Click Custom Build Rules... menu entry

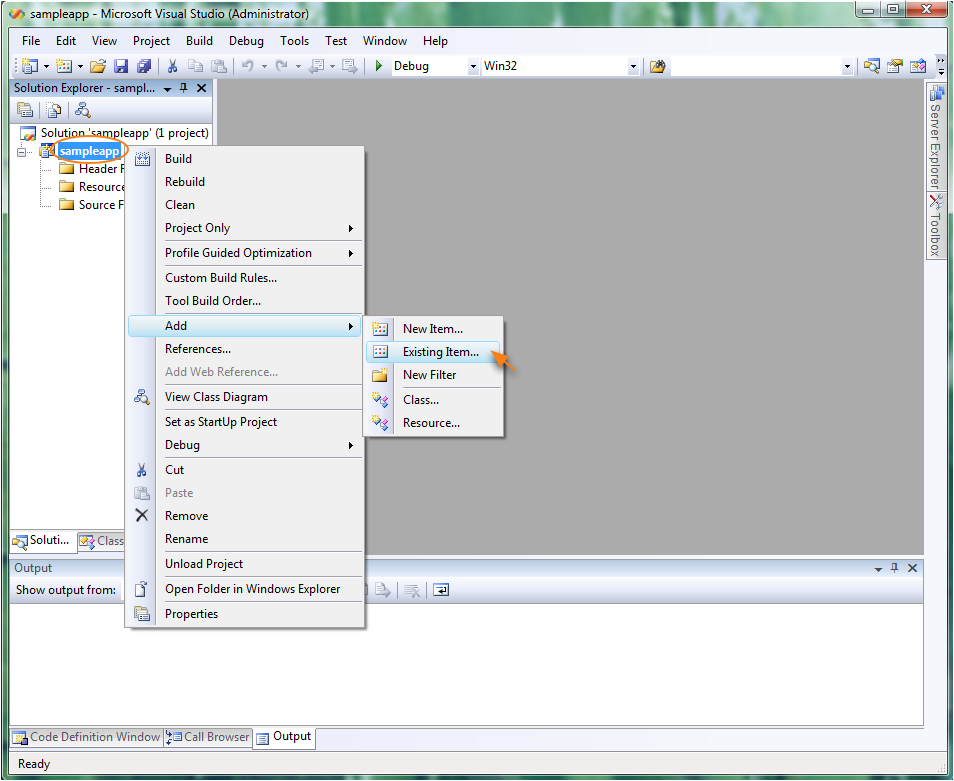tap(245, 278)
